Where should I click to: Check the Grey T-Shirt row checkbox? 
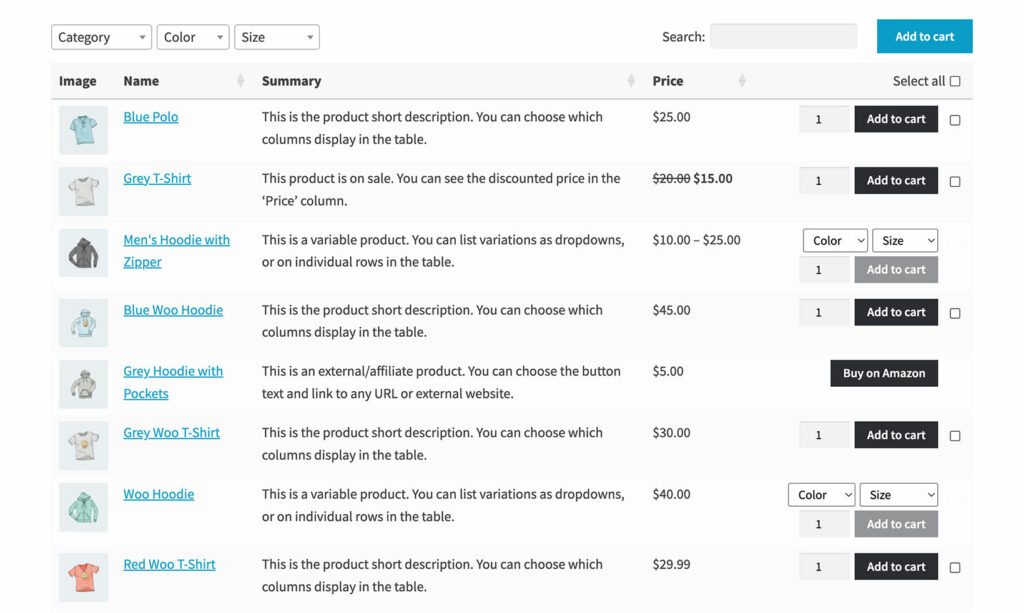point(955,181)
